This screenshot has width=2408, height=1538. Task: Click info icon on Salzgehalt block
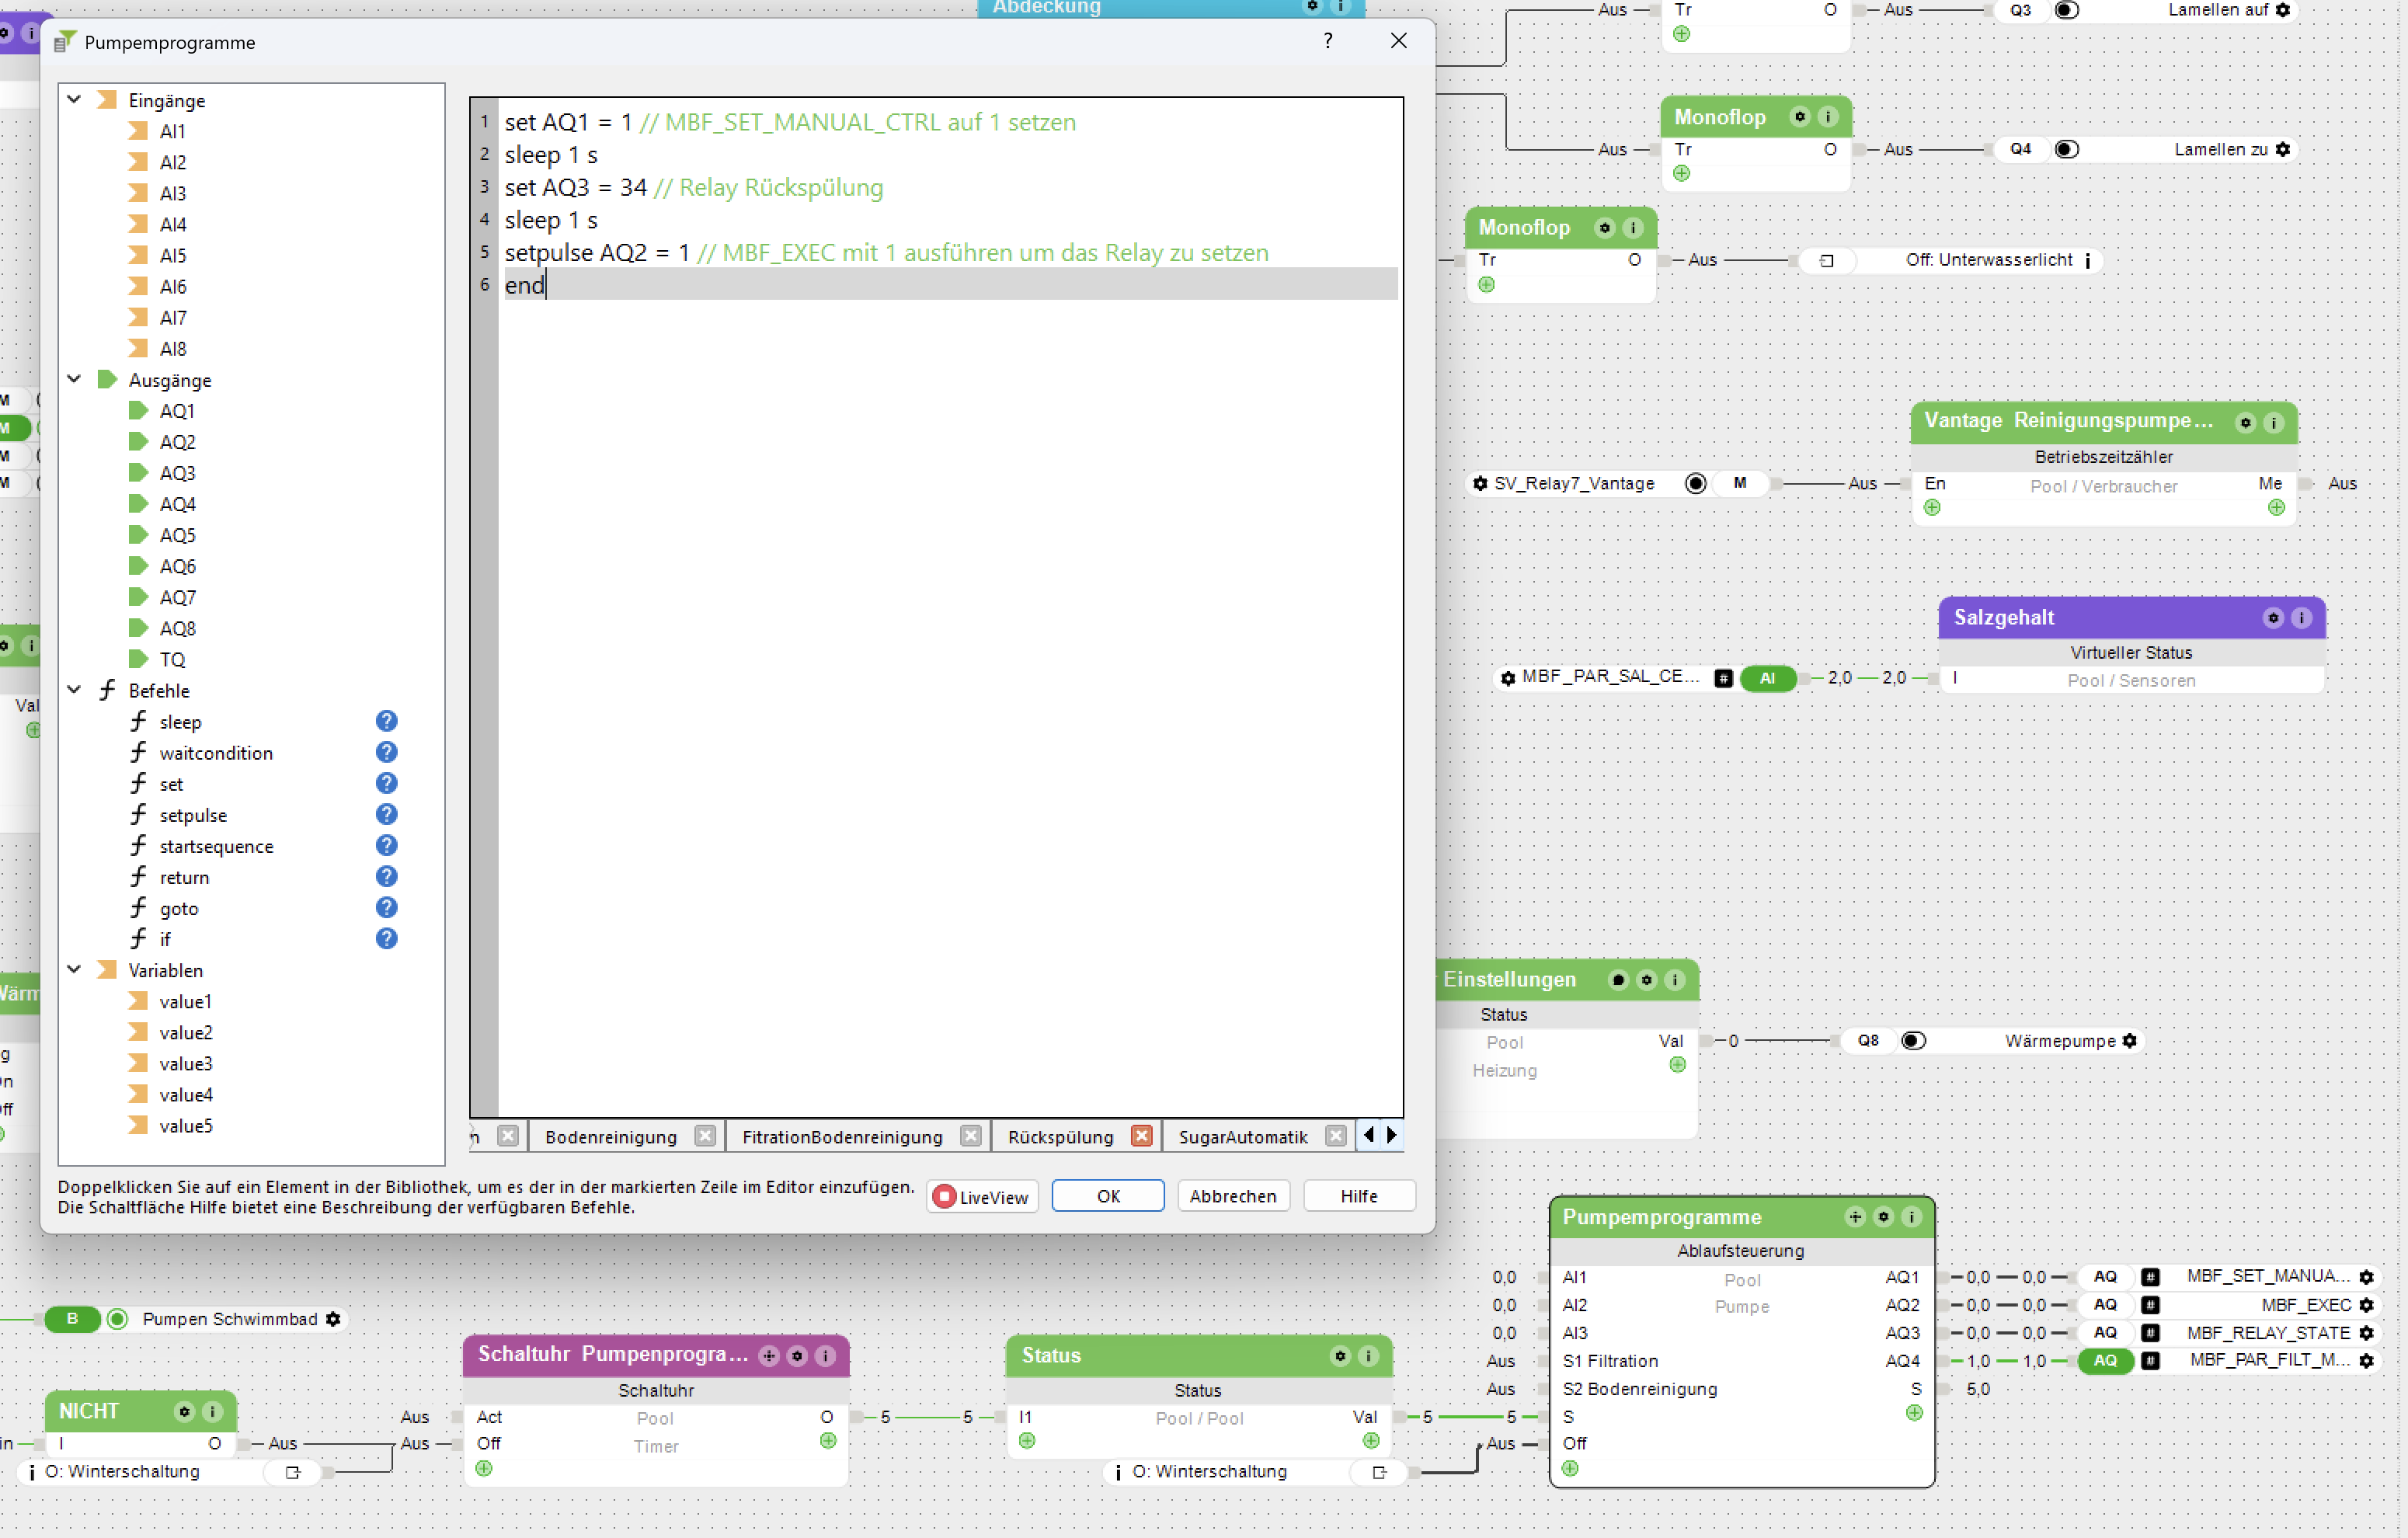coord(2301,618)
